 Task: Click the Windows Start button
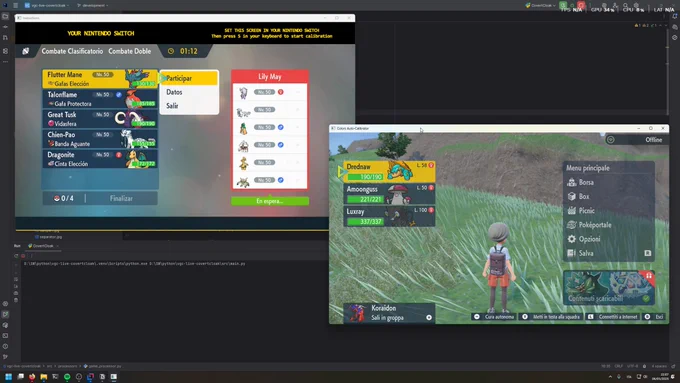8,376
